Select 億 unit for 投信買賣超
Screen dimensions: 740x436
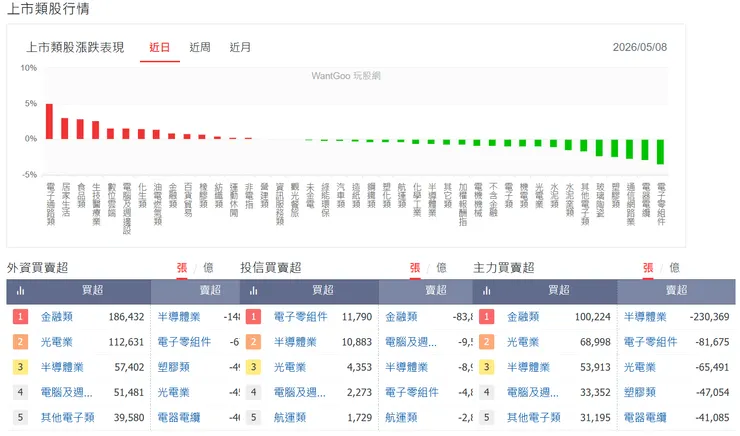point(441,268)
